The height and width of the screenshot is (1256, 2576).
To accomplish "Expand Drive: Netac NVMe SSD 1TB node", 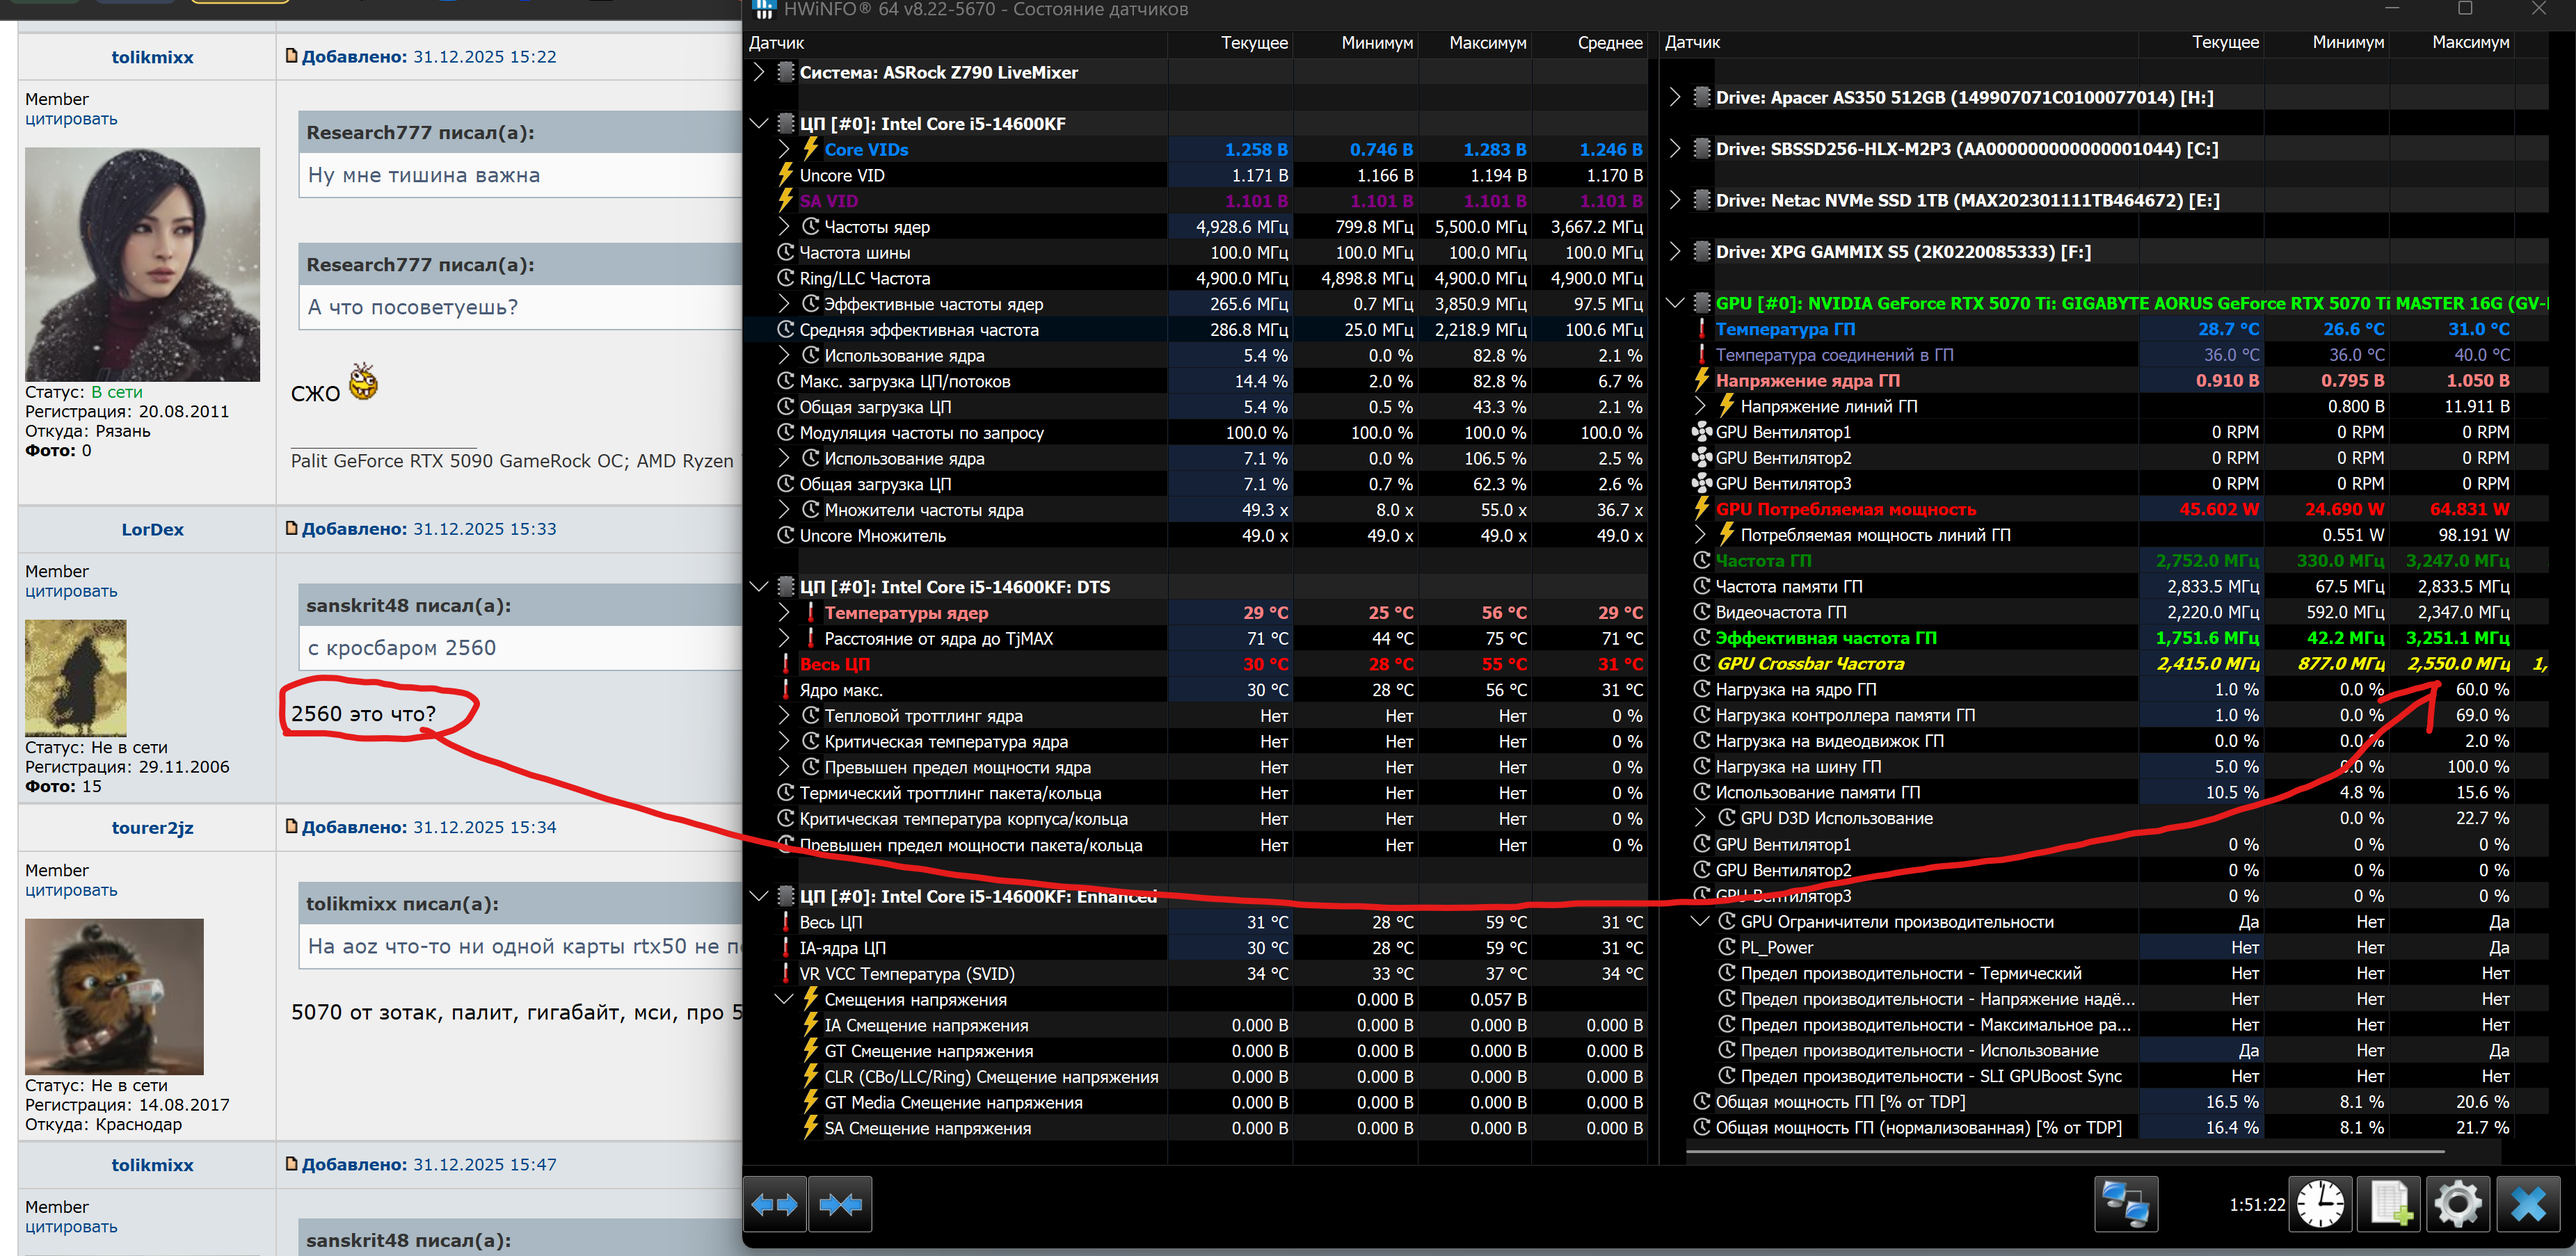I will pos(1675,200).
